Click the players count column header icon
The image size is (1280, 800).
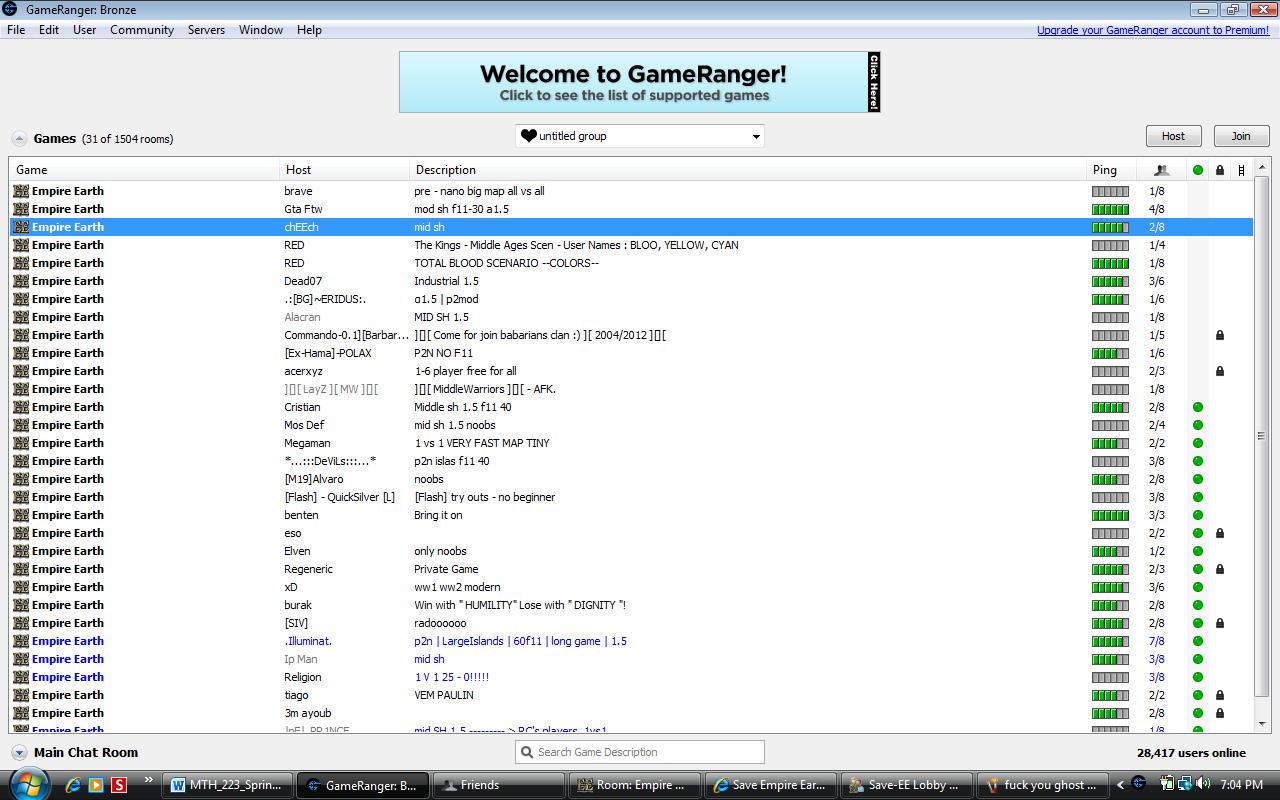(1161, 170)
